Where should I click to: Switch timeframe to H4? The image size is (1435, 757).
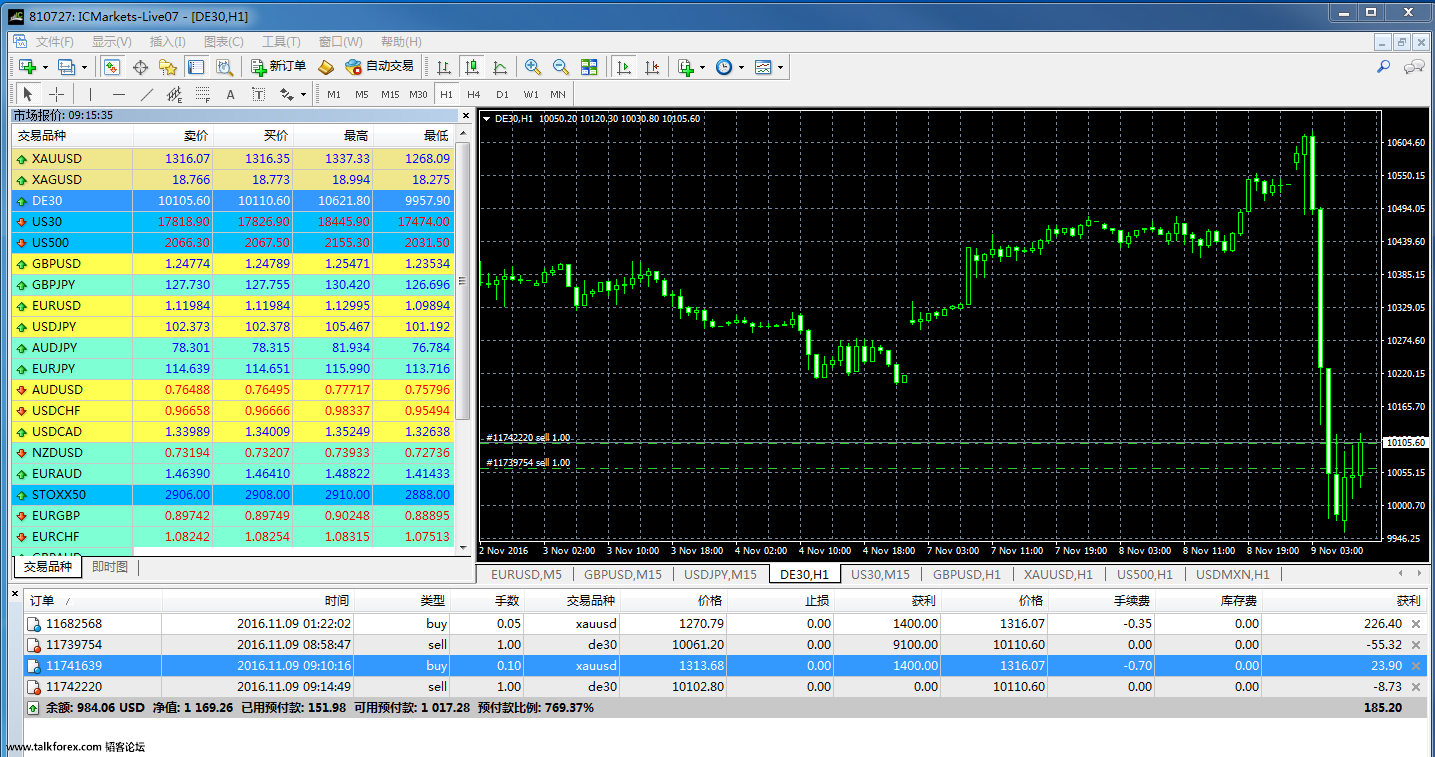pos(474,94)
